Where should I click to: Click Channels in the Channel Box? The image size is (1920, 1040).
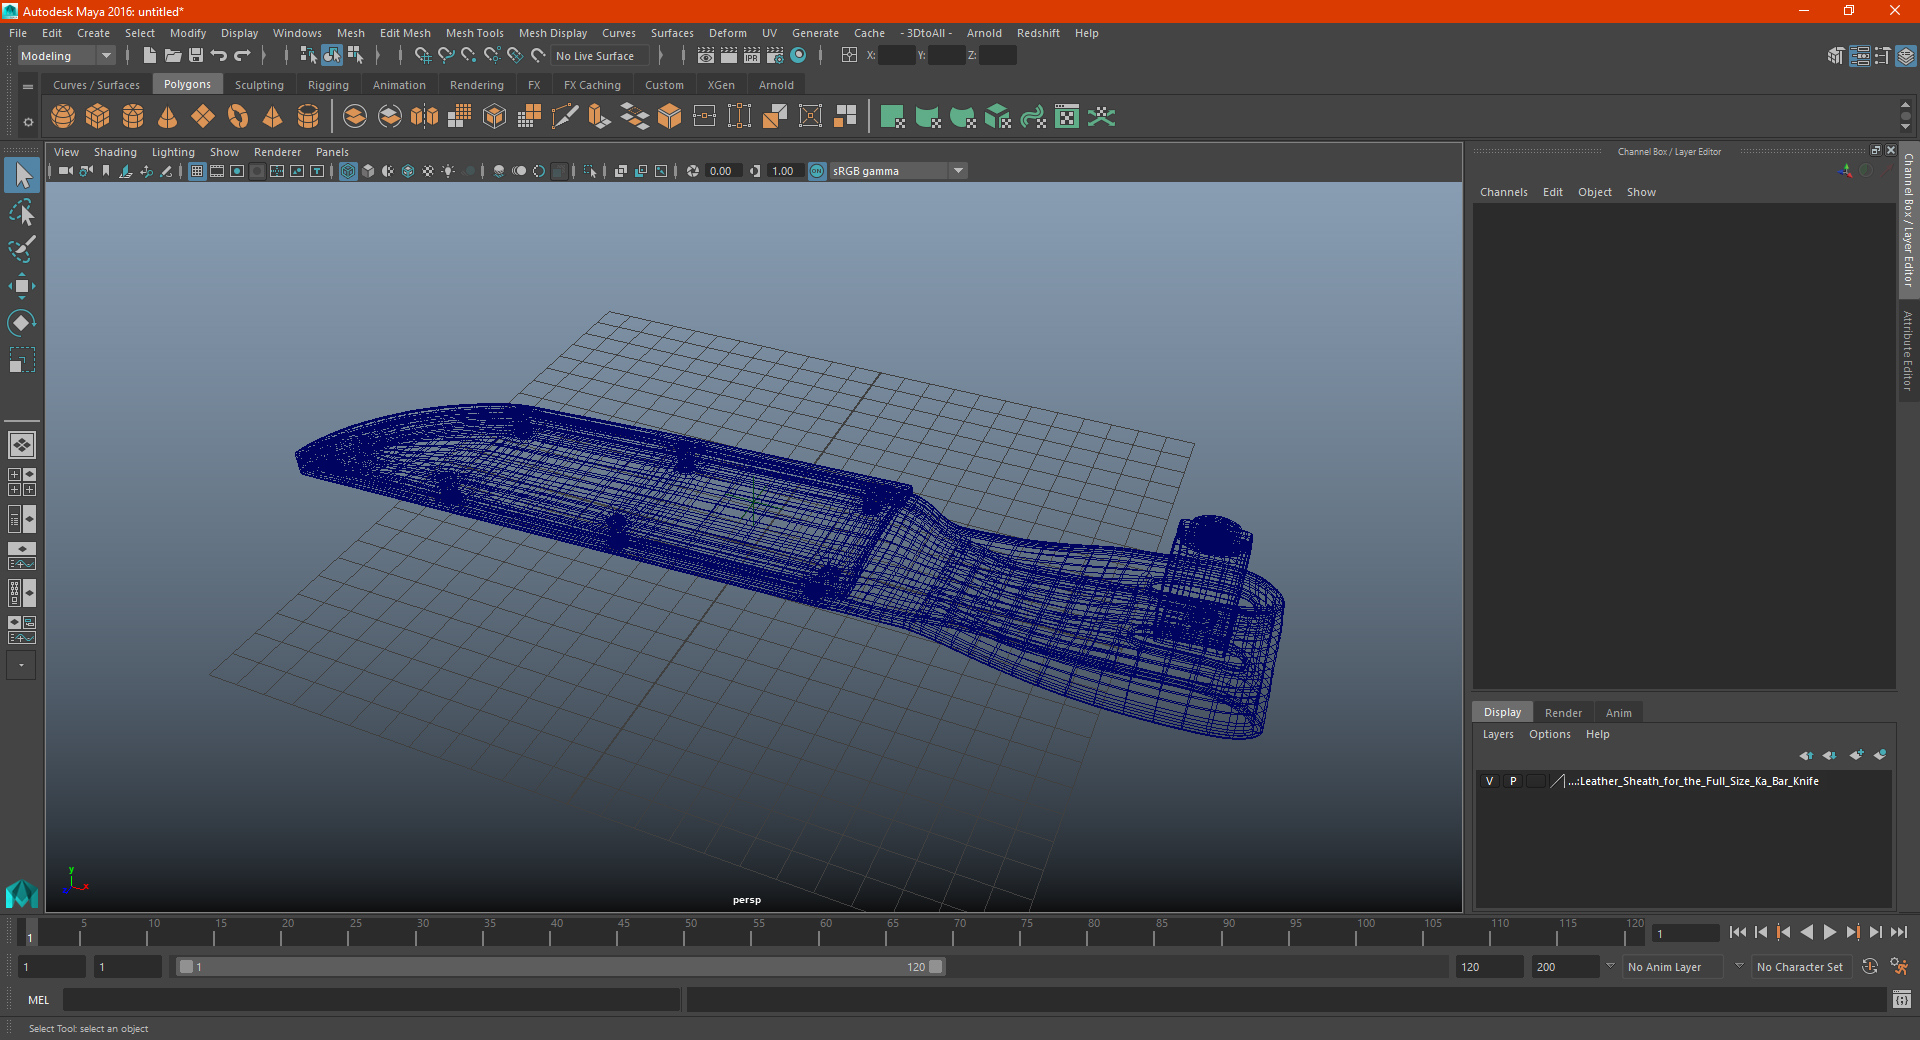coord(1504,192)
